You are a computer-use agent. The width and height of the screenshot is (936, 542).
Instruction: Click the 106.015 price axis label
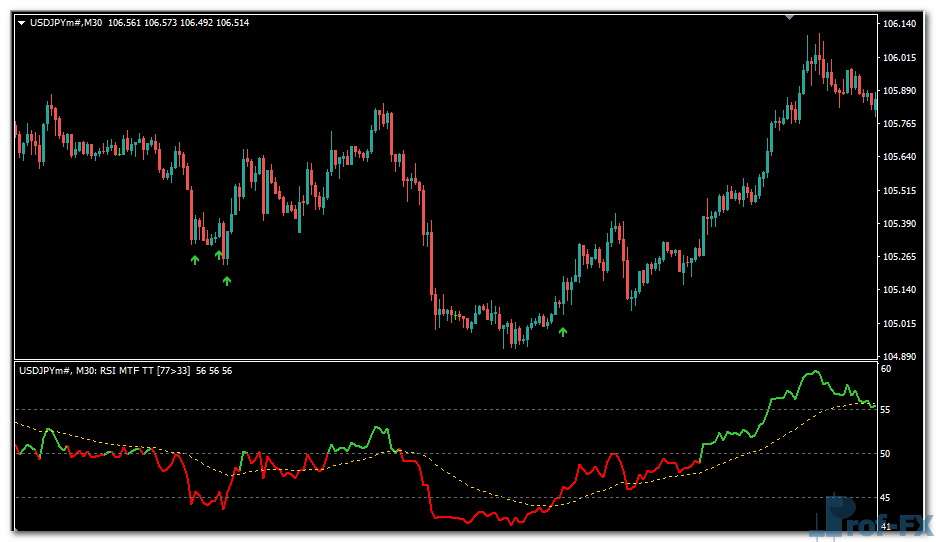click(x=900, y=58)
